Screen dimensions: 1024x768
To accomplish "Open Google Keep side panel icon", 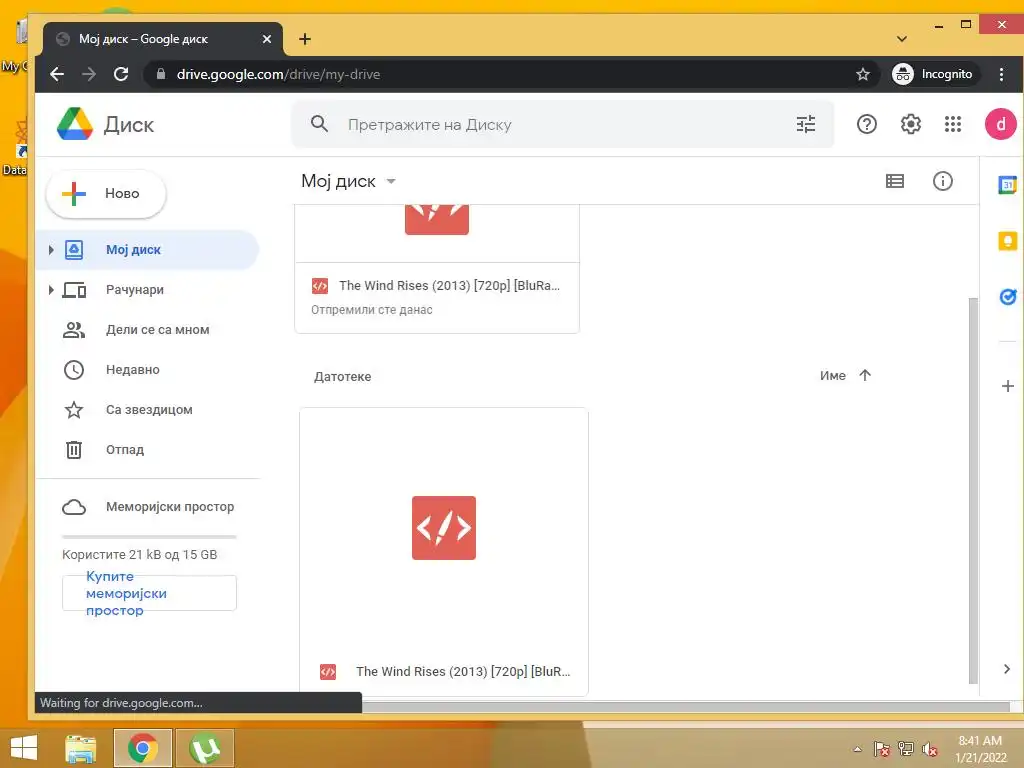I will tap(1008, 241).
